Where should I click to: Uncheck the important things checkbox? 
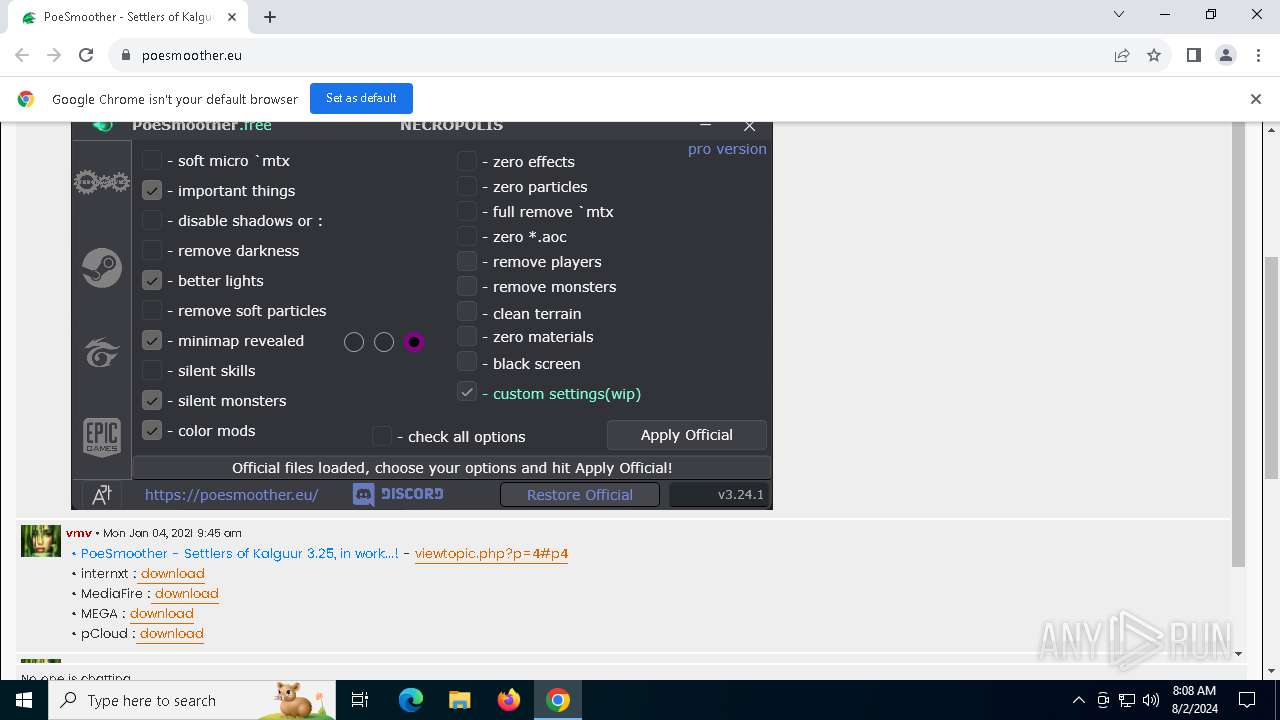[x=152, y=190]
